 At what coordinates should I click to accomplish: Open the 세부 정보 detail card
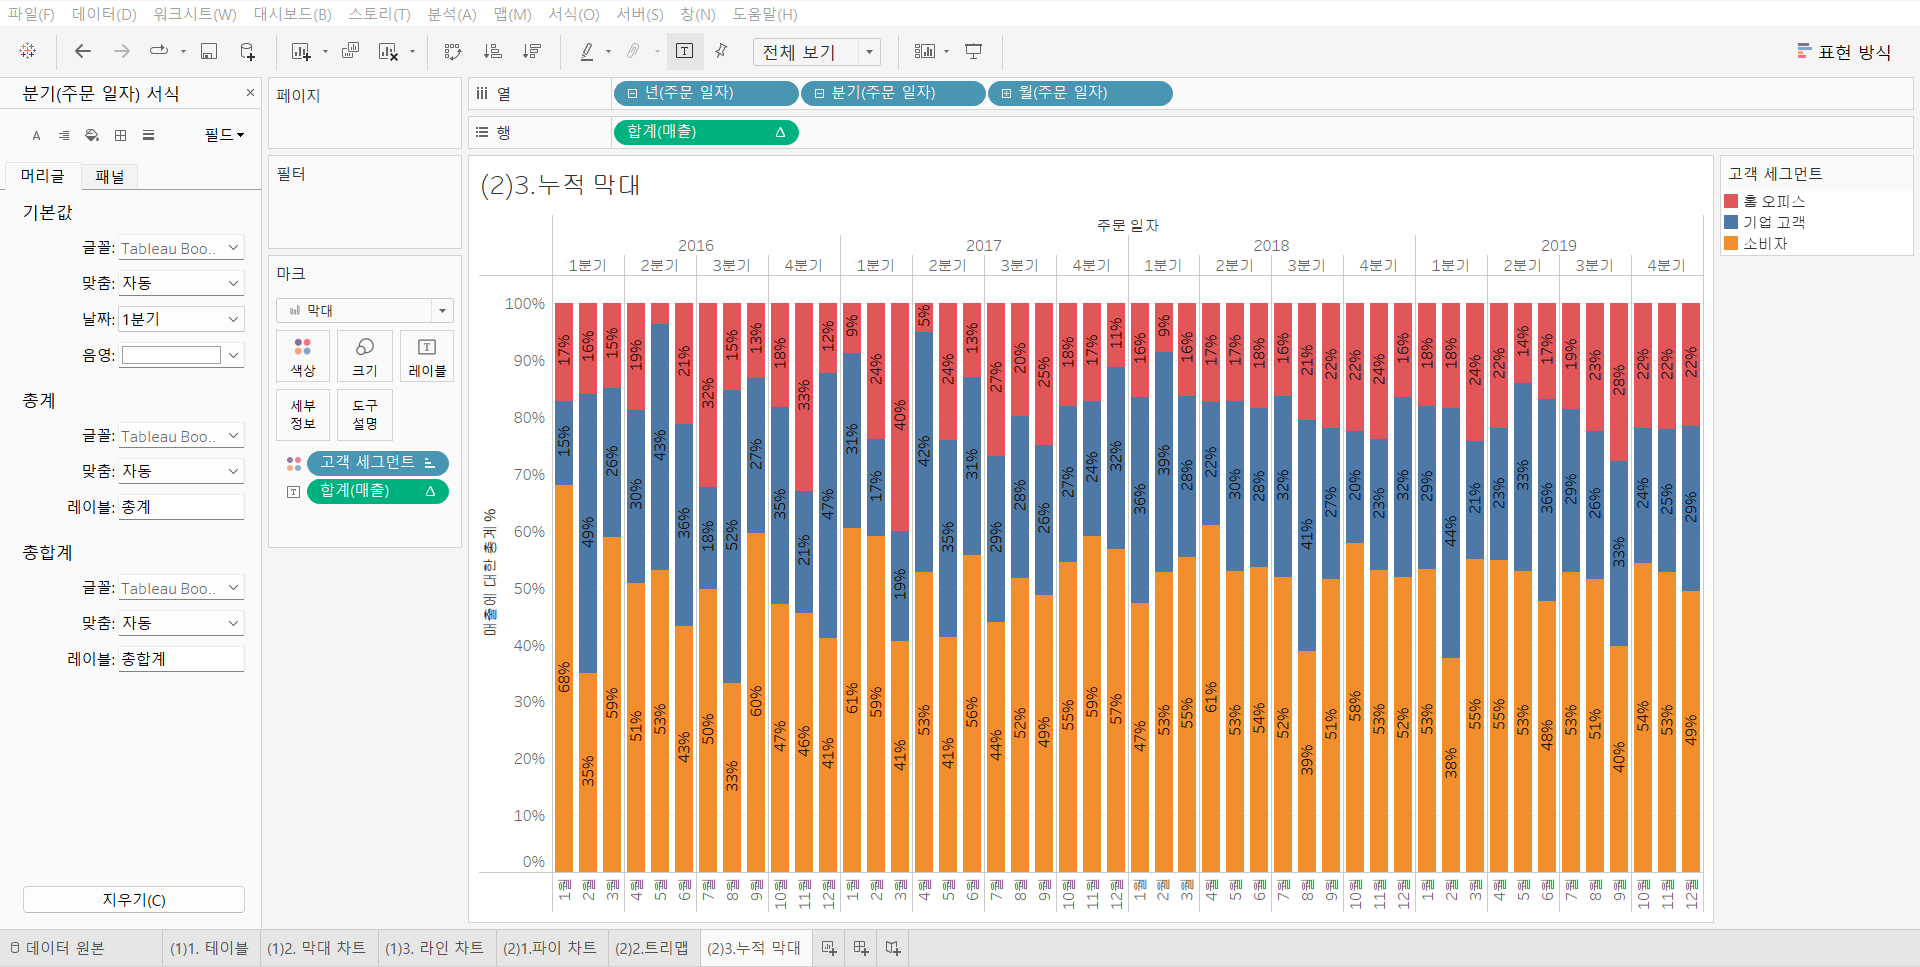[x=303, y=414]
